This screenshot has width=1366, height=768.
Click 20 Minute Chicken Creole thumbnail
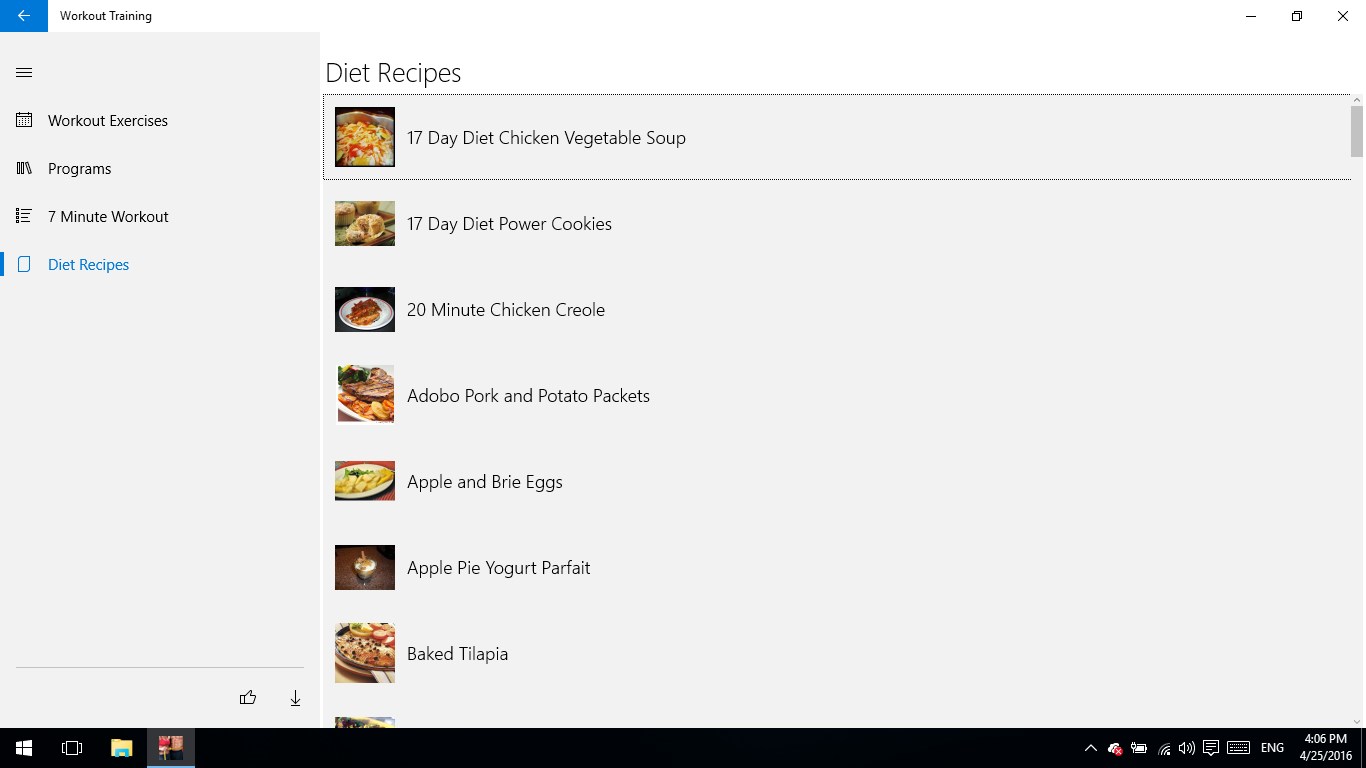365,310
